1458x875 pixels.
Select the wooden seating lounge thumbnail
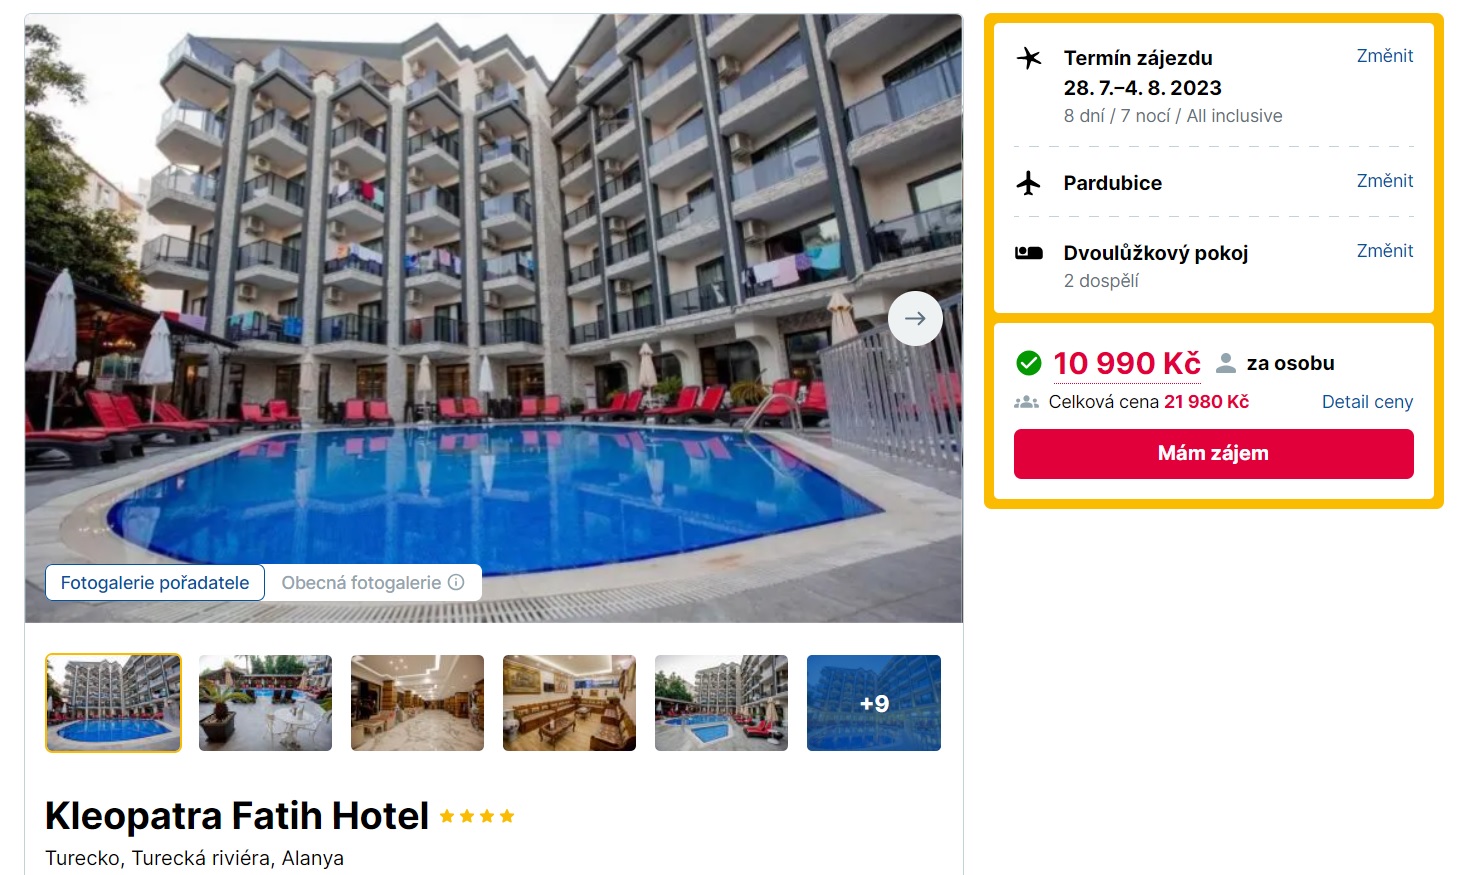pyautogui.click(x=569, y=703)
